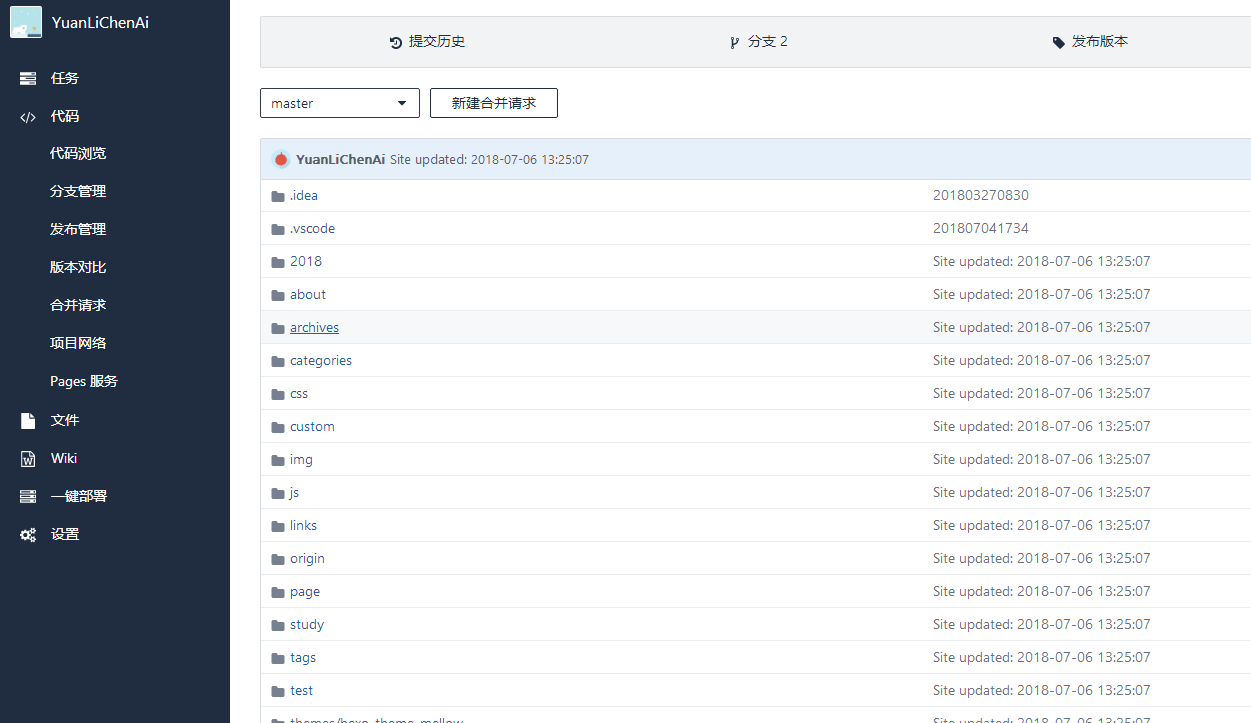The image size is (1251, 723).
Task: Open the study folder in the file list
Action: (307, 624)
